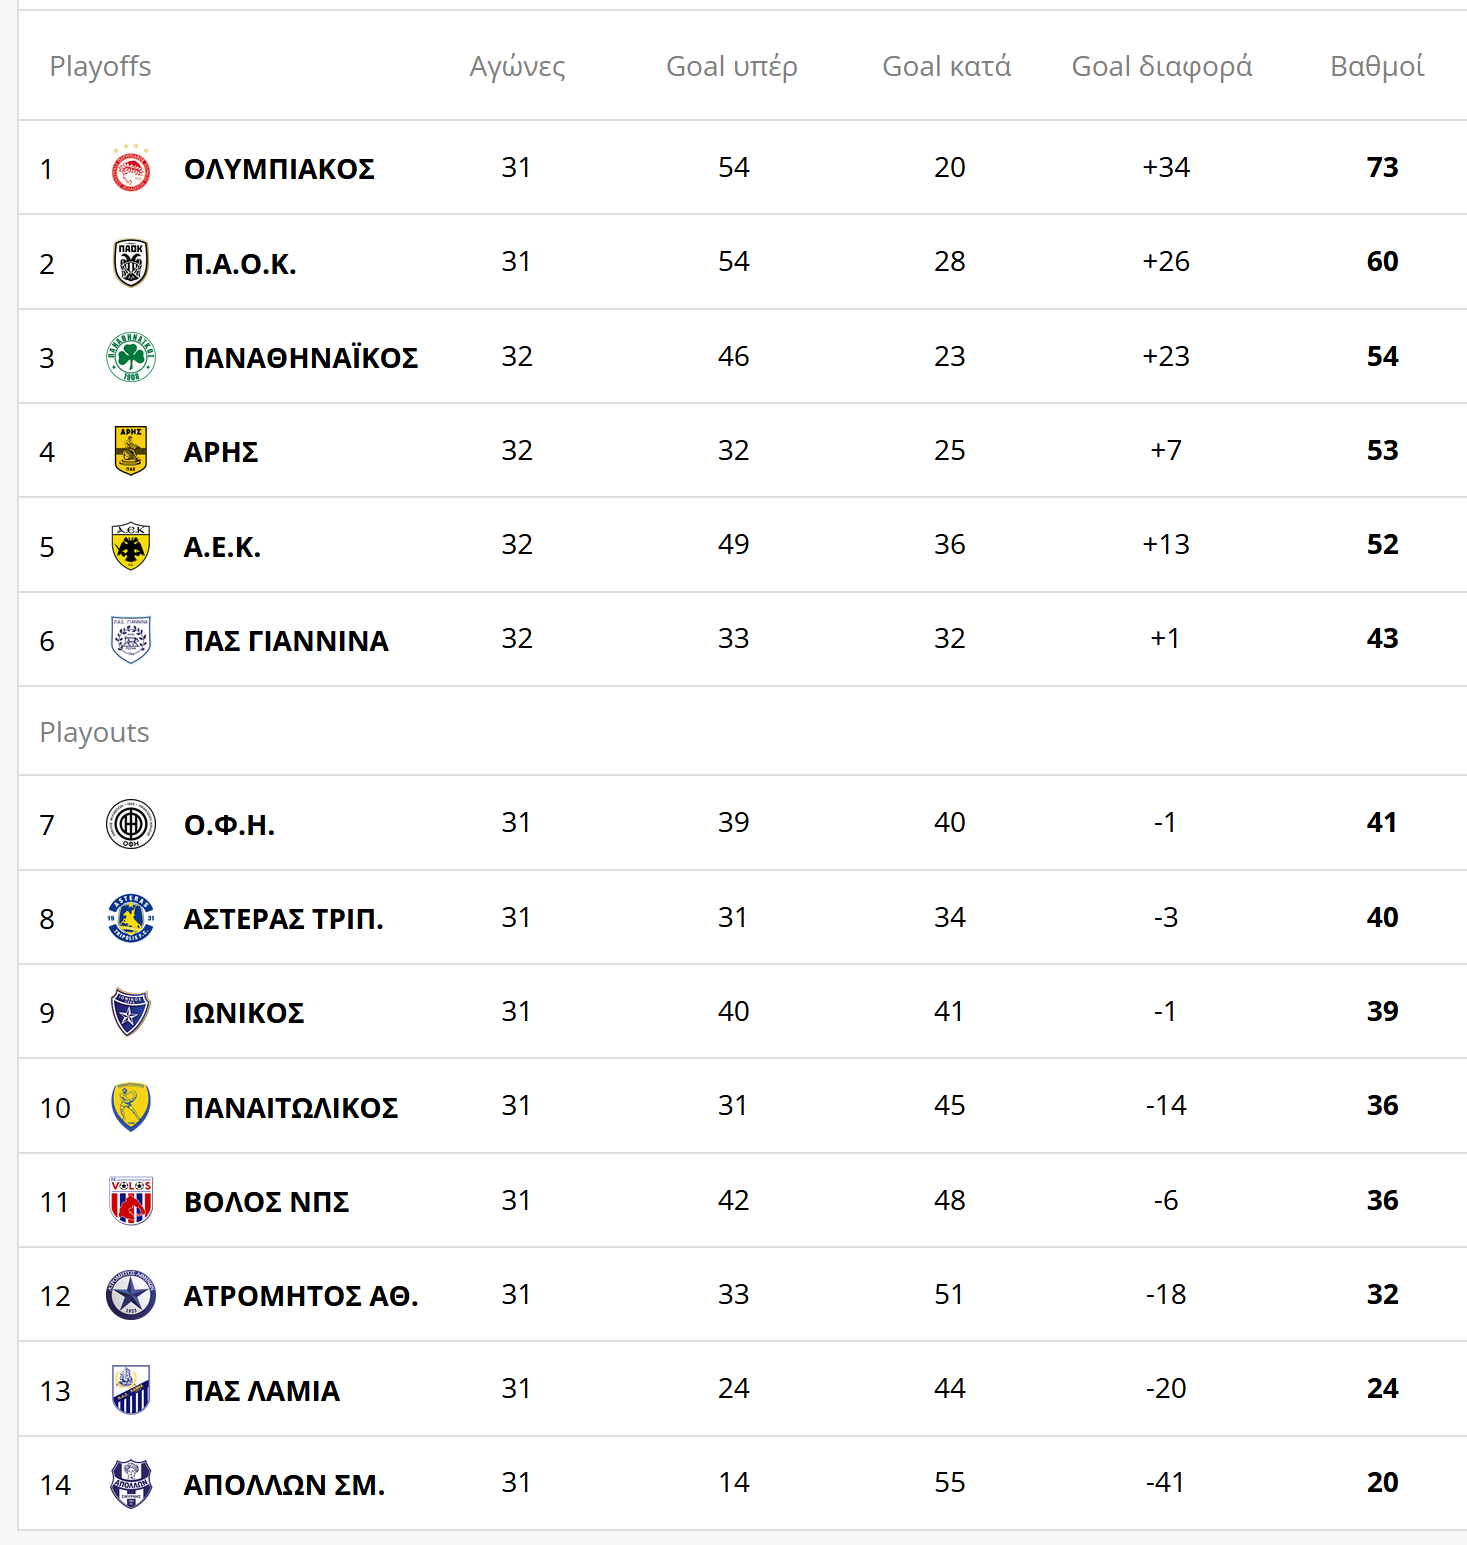Screen dimensions: 1467x1545
Task: Click the Playouts section label
Action: 94,733
